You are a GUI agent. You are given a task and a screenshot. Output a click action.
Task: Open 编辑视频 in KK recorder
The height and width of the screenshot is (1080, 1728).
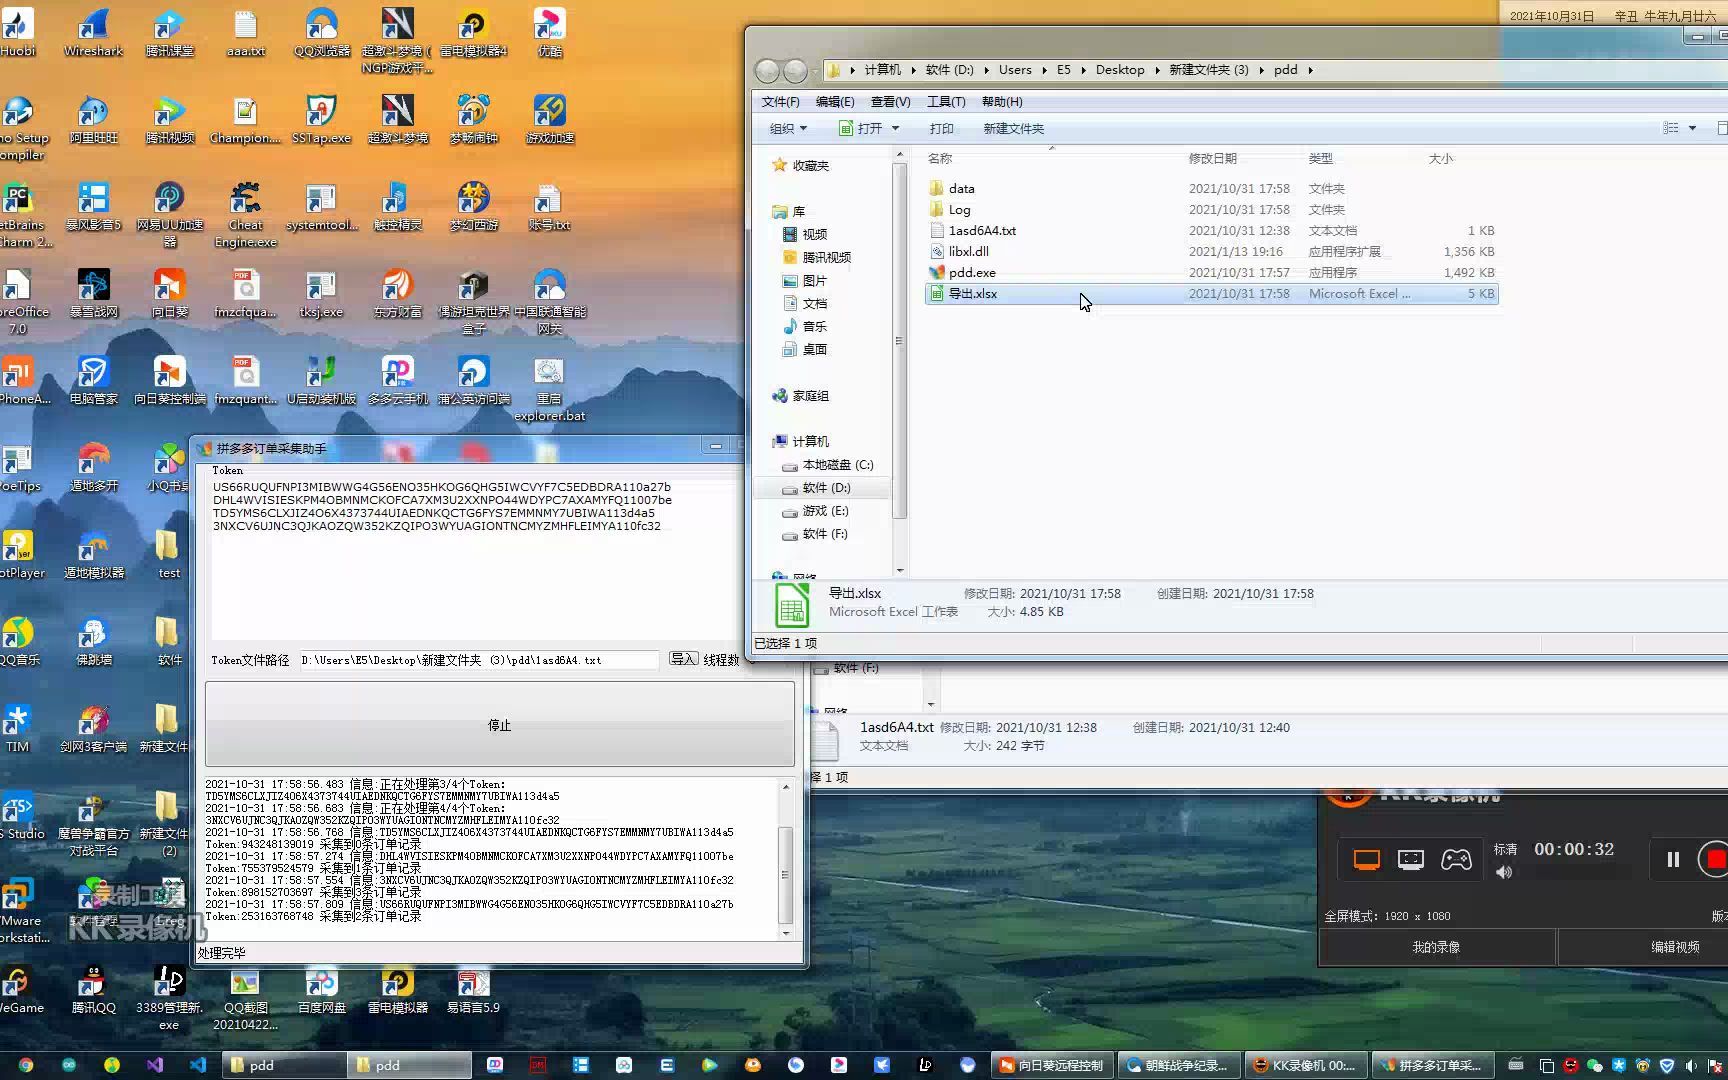pyautogui.click(x=1675, y=947)
